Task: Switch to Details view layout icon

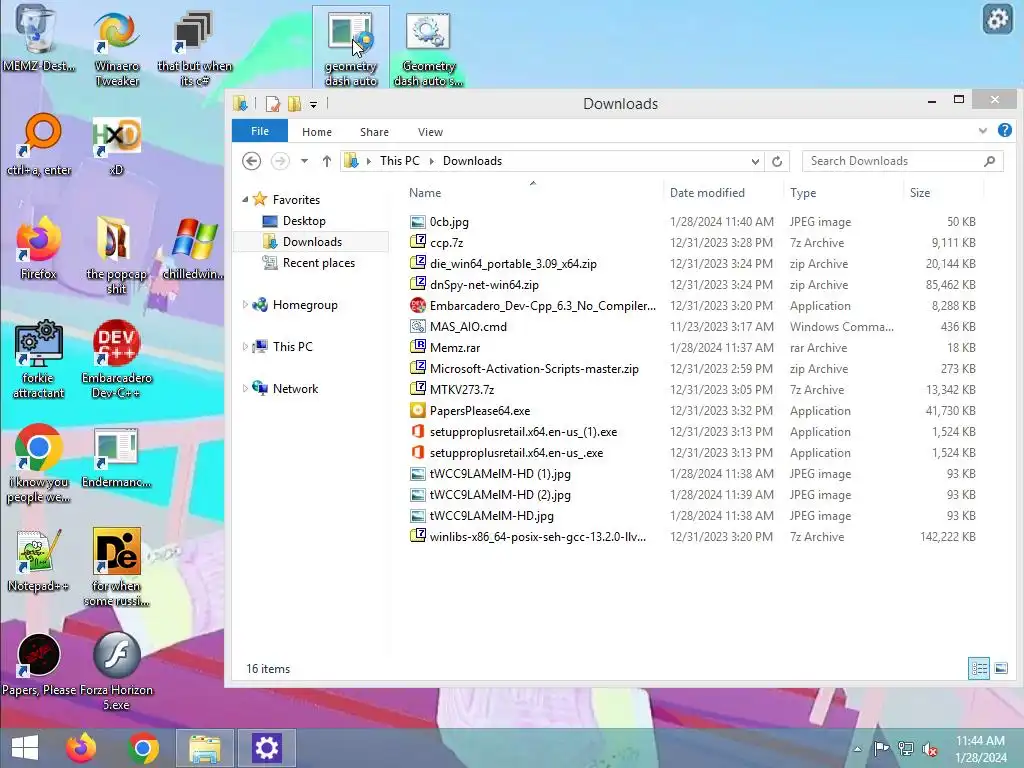Action: tap(978, 668)
